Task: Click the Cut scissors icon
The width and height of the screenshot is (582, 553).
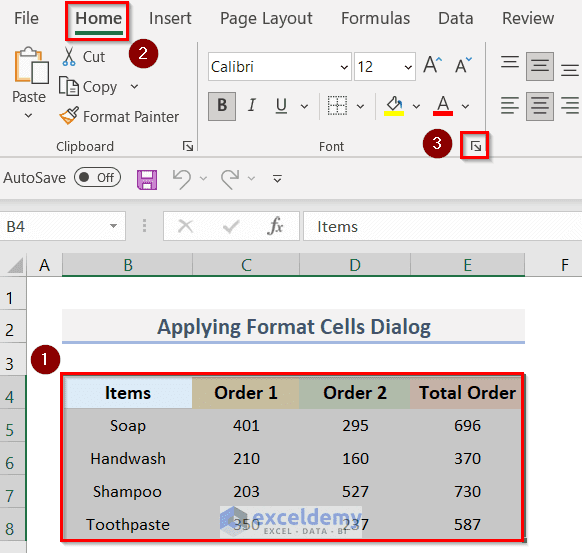Action: [x=69, y=57]
